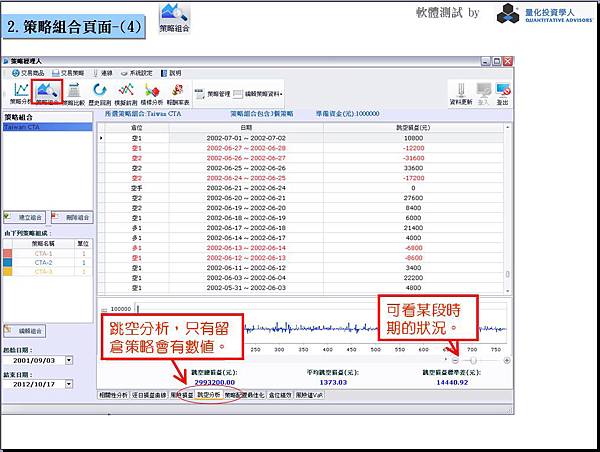Select the row dated 2002-06-21 ~ 2002-06-24
This screenshot has height=452, width=600.
pyautogui.click(x=301, y=188)
